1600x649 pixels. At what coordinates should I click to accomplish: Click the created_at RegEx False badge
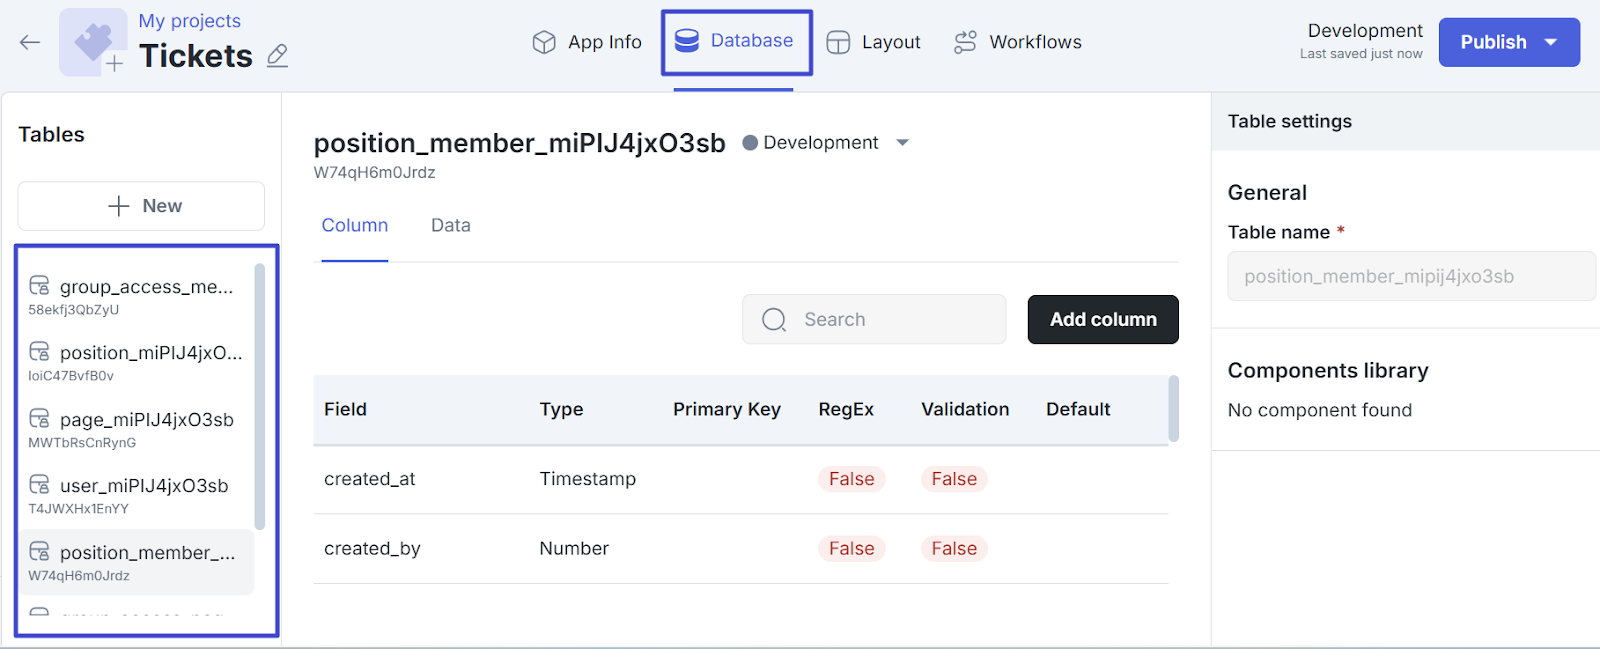[x=851, y=479]
